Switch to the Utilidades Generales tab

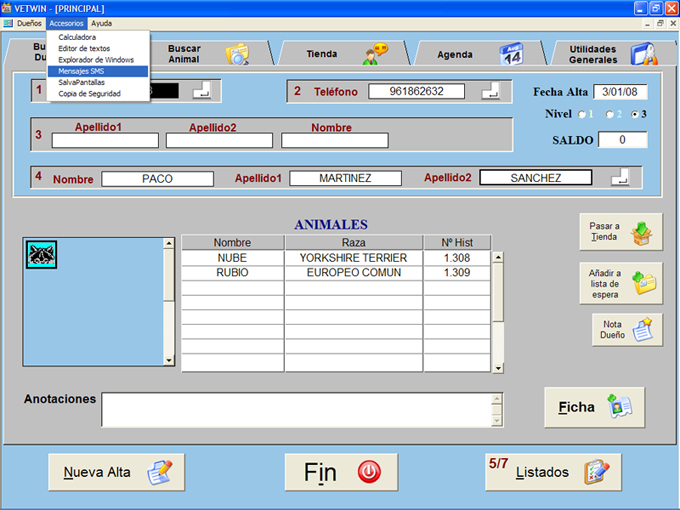pyautogui.click(x=612, y=54)
